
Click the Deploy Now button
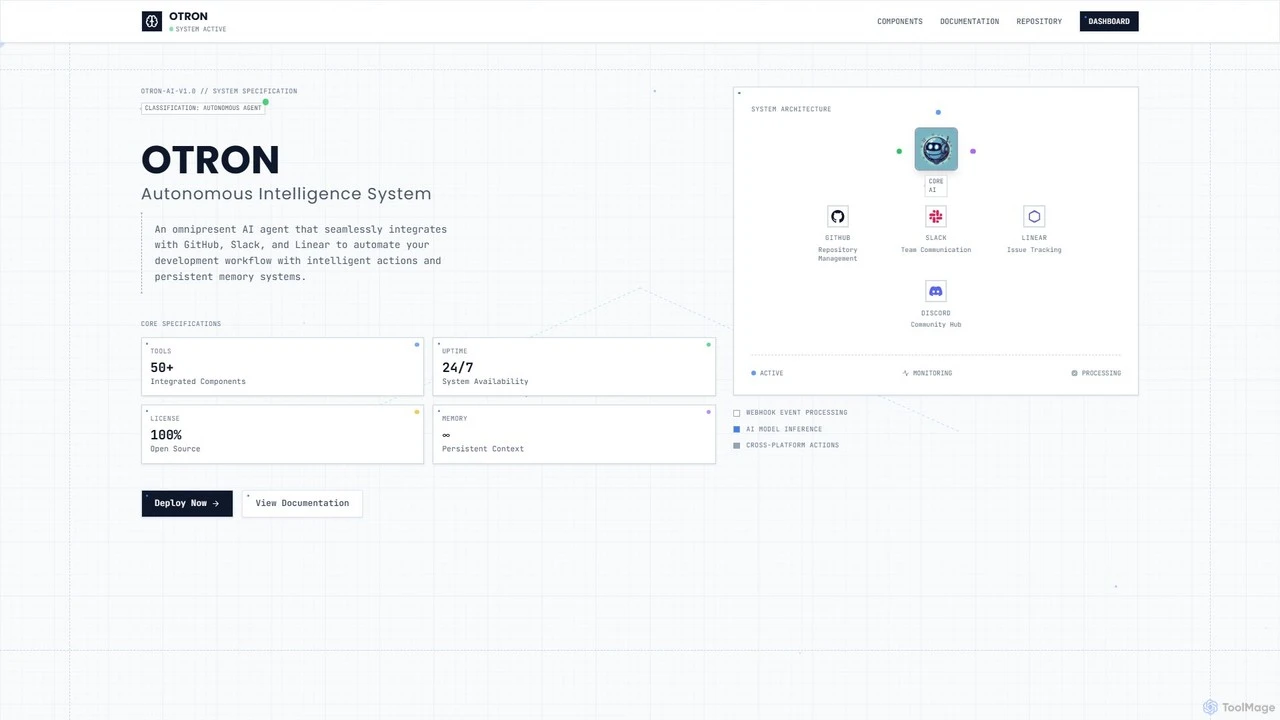click(187, 503)
